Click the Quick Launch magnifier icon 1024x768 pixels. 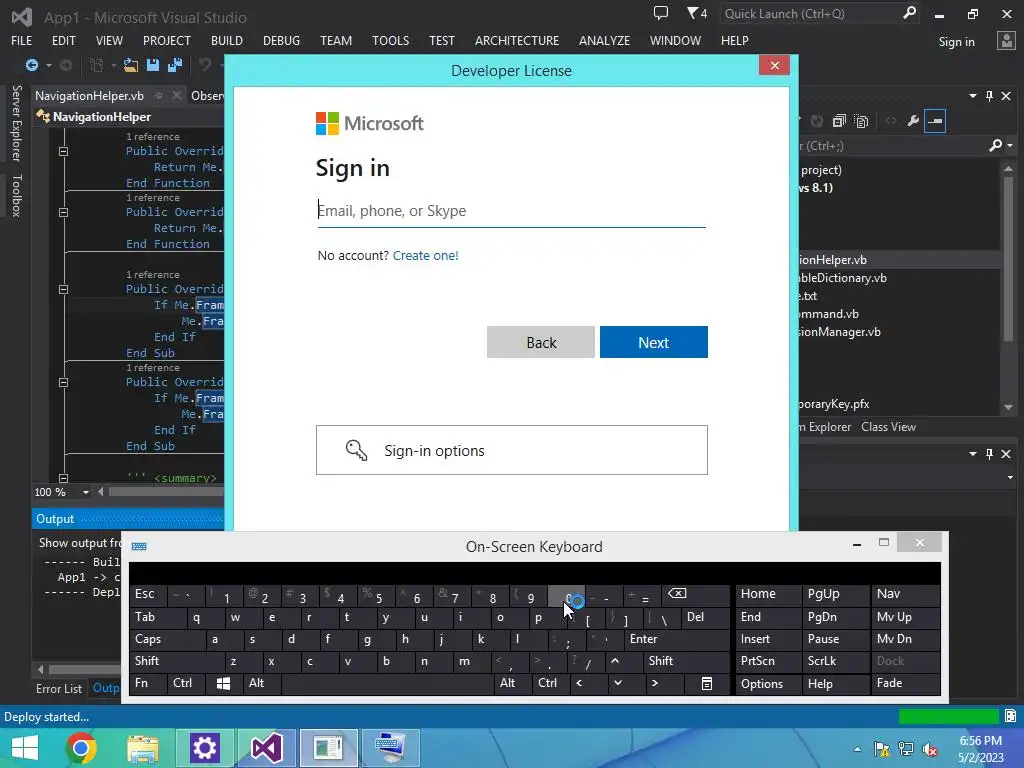coord(909,13)
